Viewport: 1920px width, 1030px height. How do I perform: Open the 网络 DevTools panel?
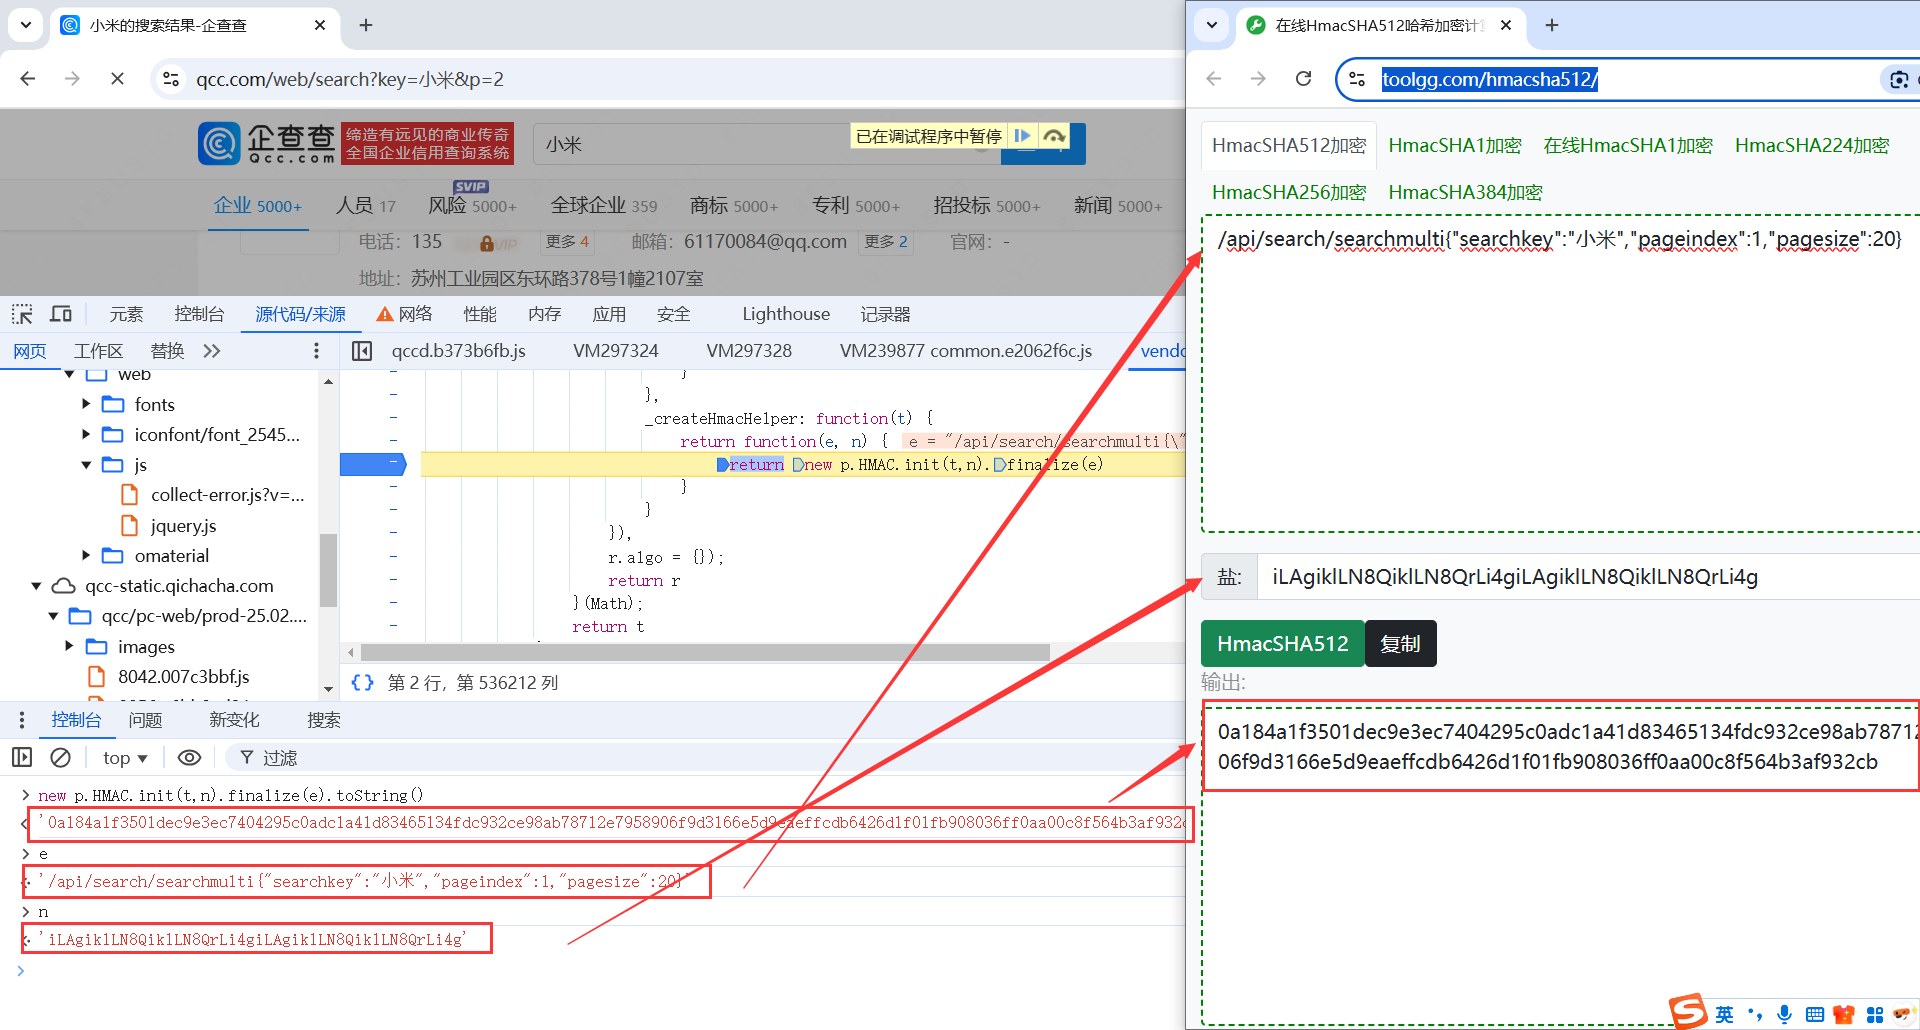[405, 314]
